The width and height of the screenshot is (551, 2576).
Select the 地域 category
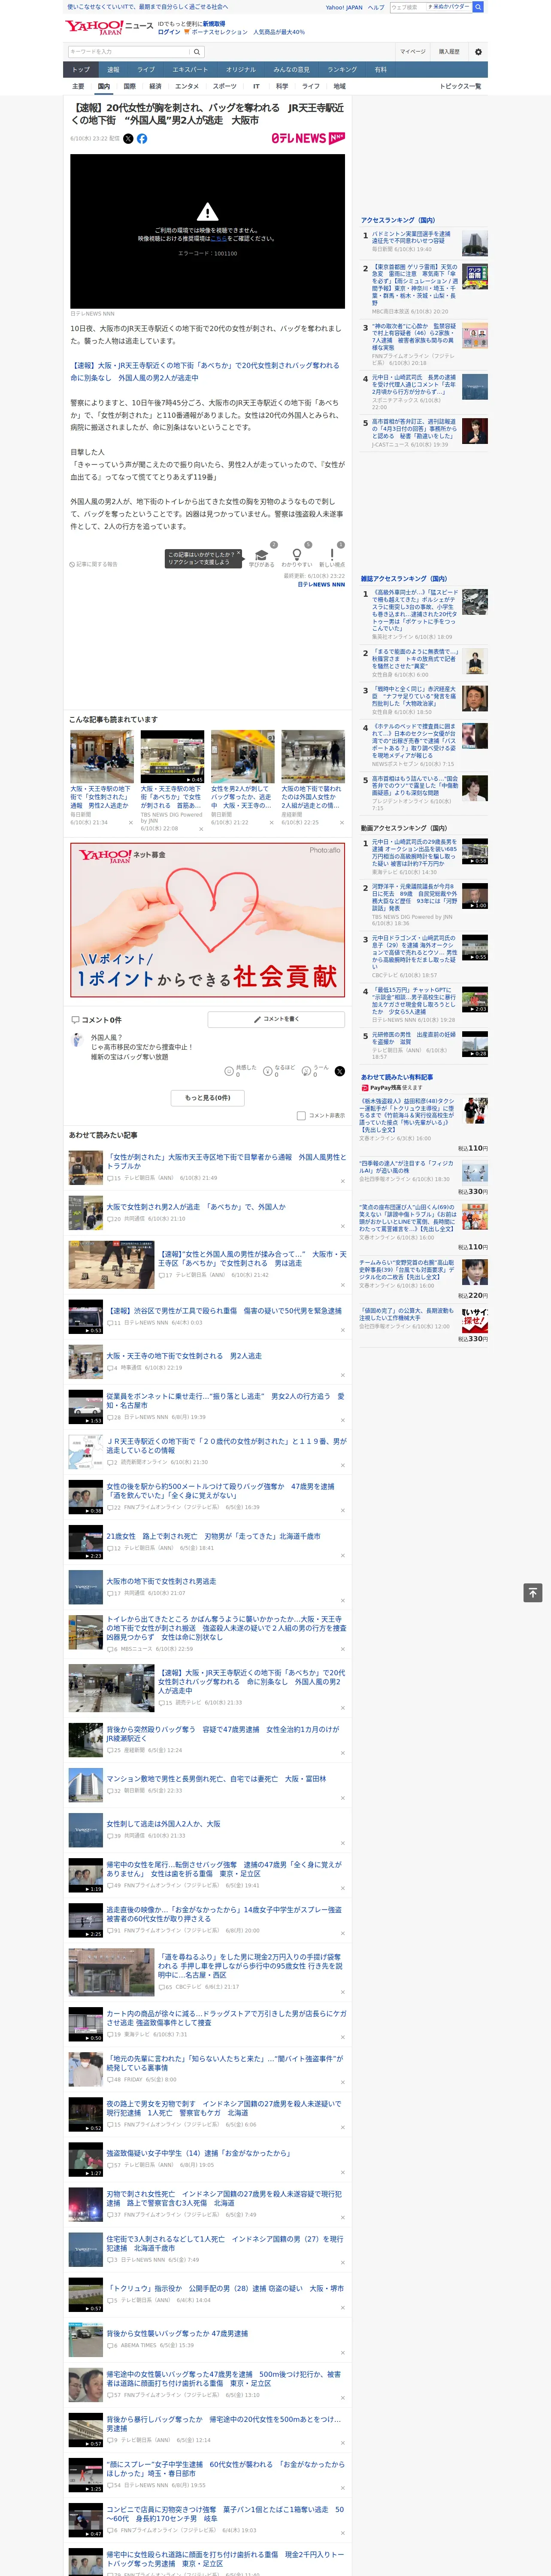point(340,86)
